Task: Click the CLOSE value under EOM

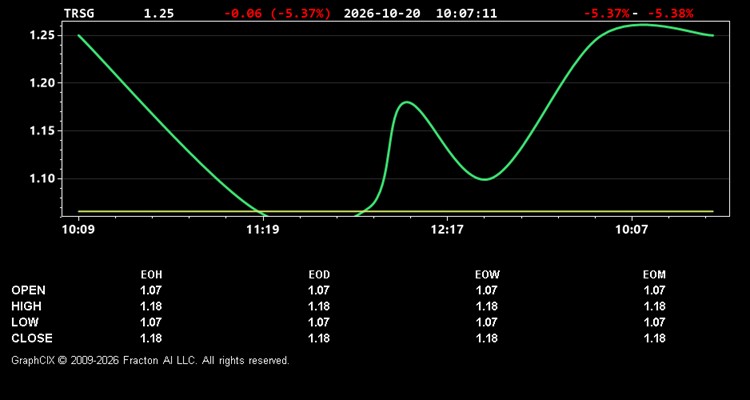Action: pyautogui.click(x=654, y=338)
